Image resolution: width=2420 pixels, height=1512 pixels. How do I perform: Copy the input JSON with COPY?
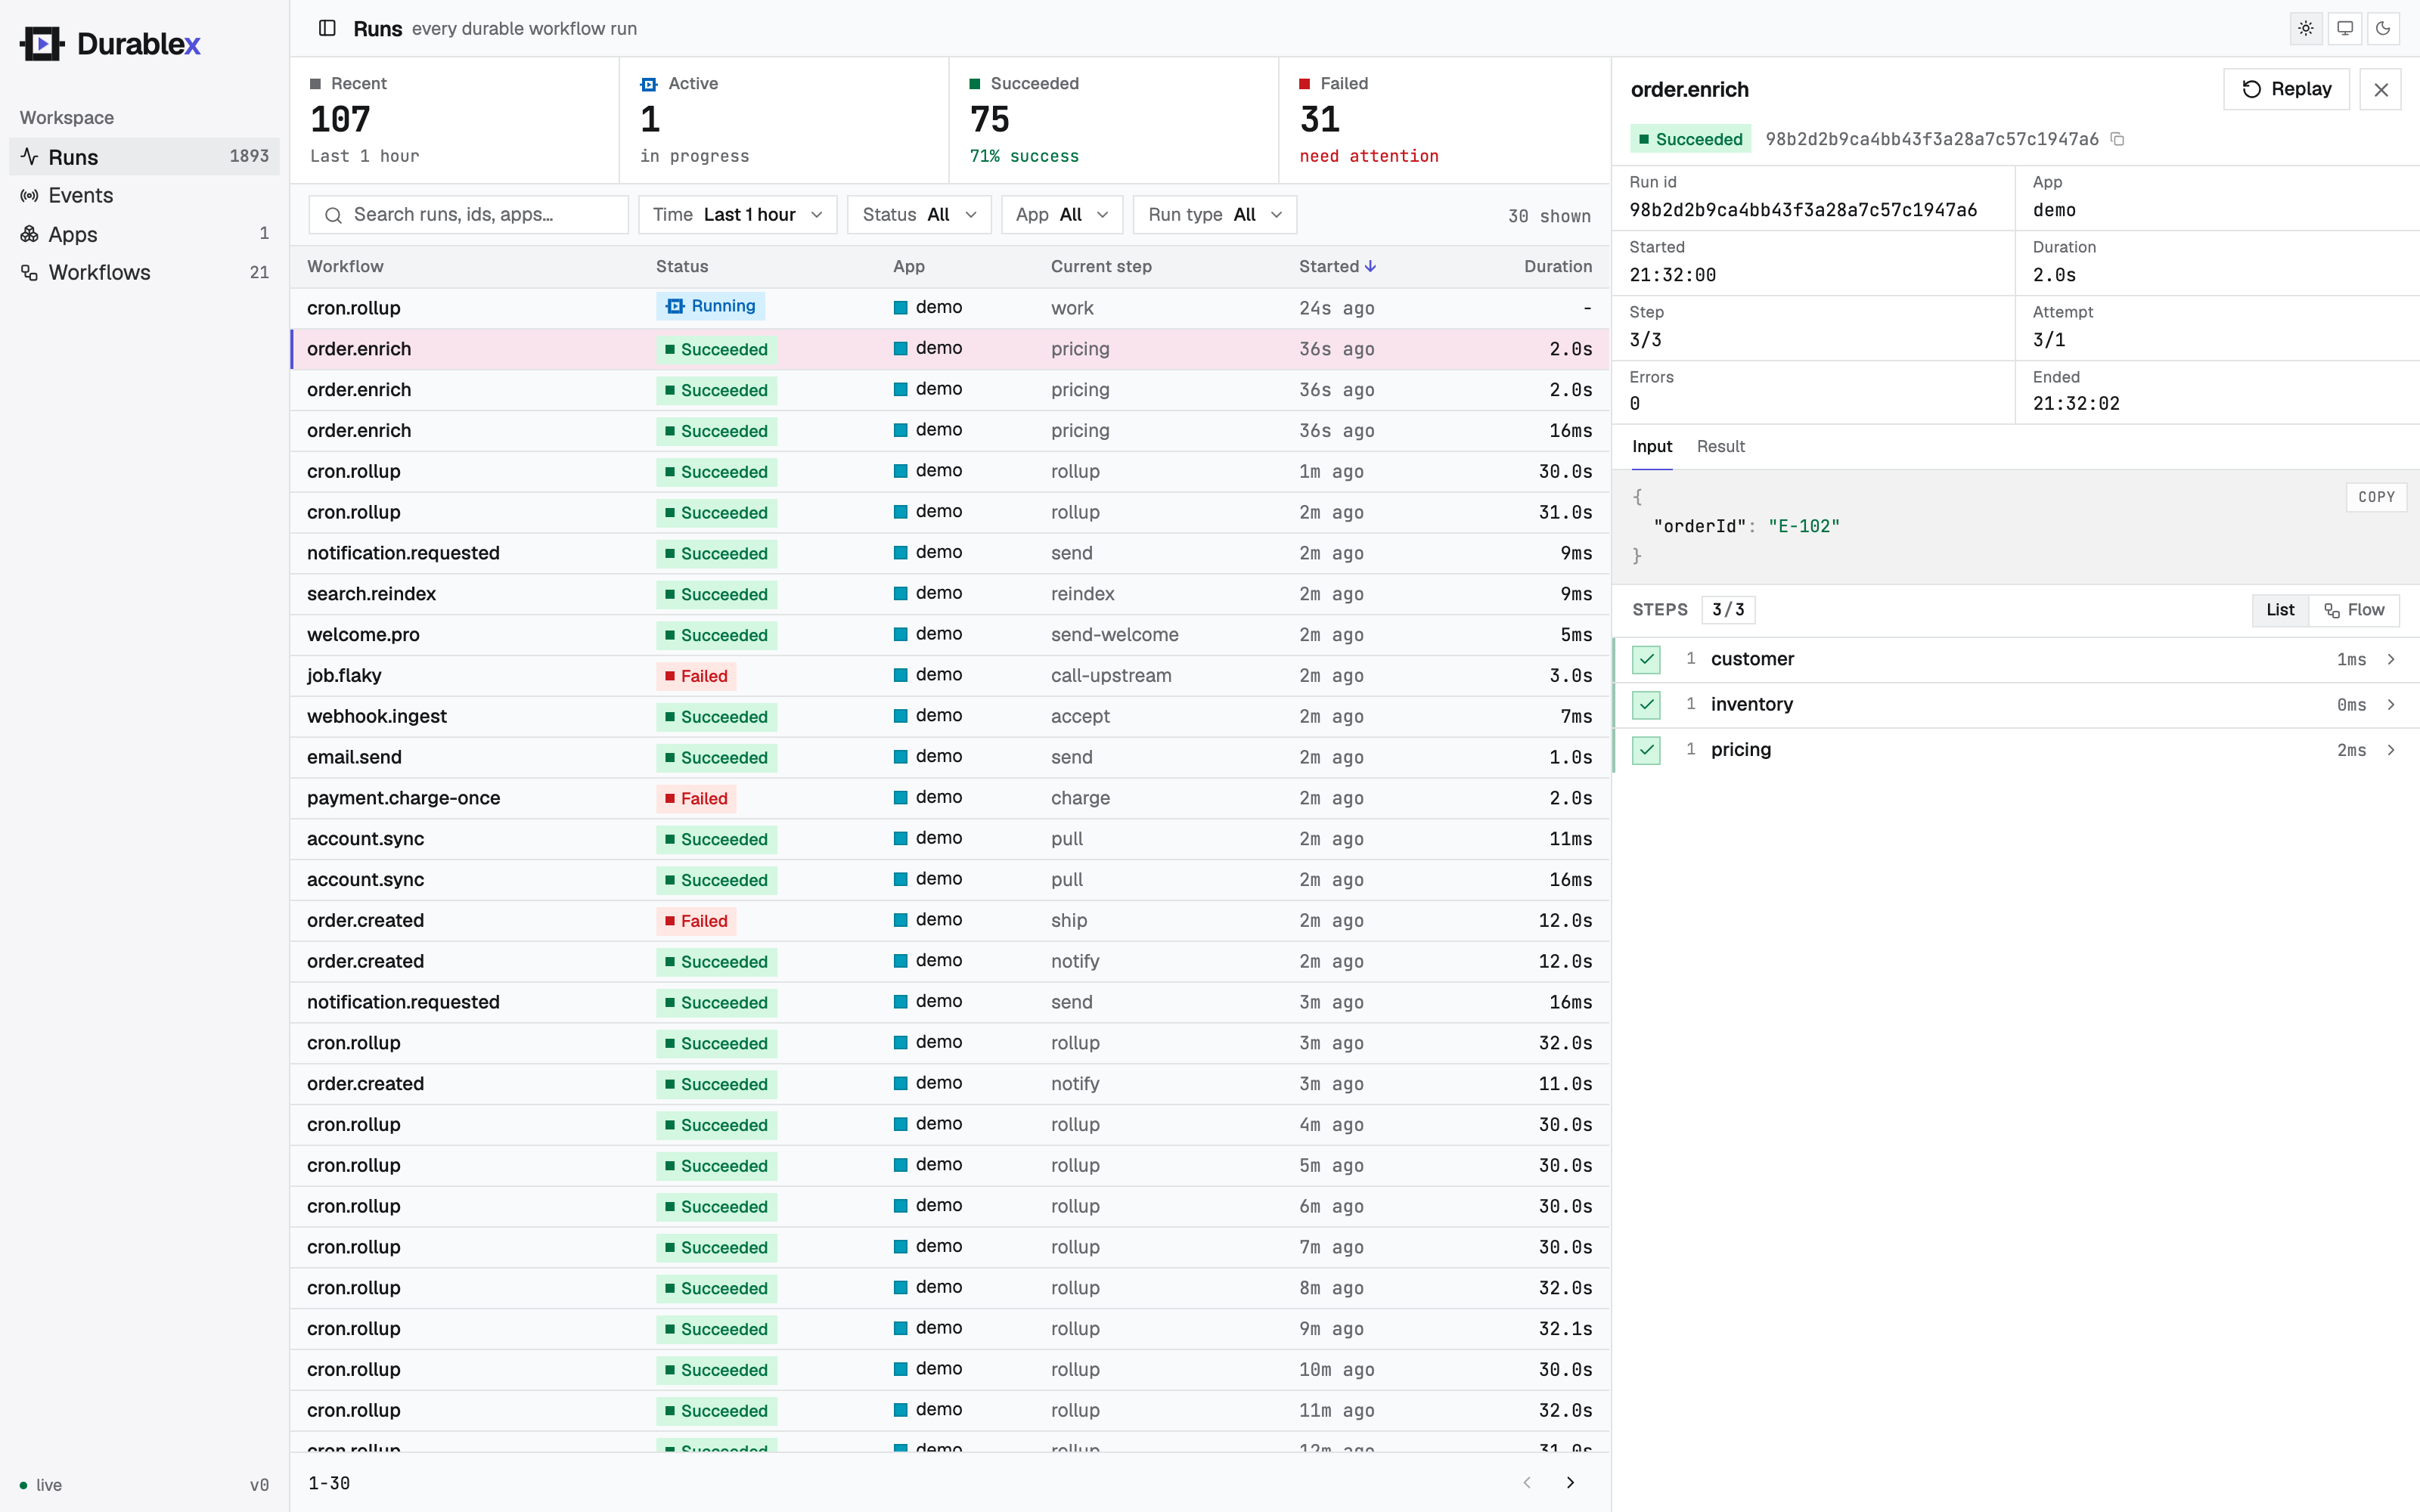(x=2376, y=497)
